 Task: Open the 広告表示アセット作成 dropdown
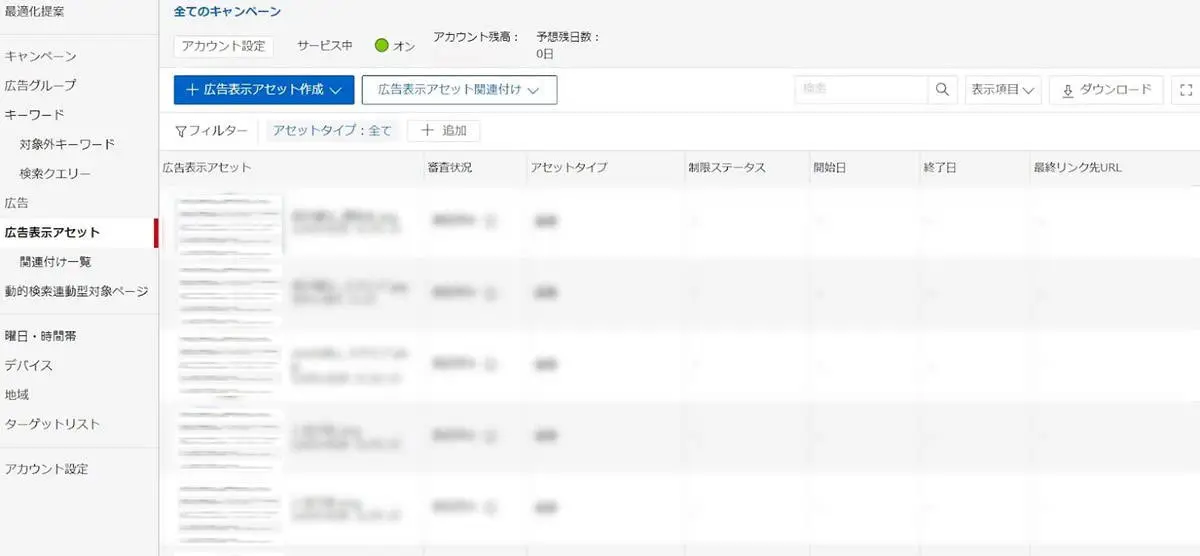(x=264, y=89)
